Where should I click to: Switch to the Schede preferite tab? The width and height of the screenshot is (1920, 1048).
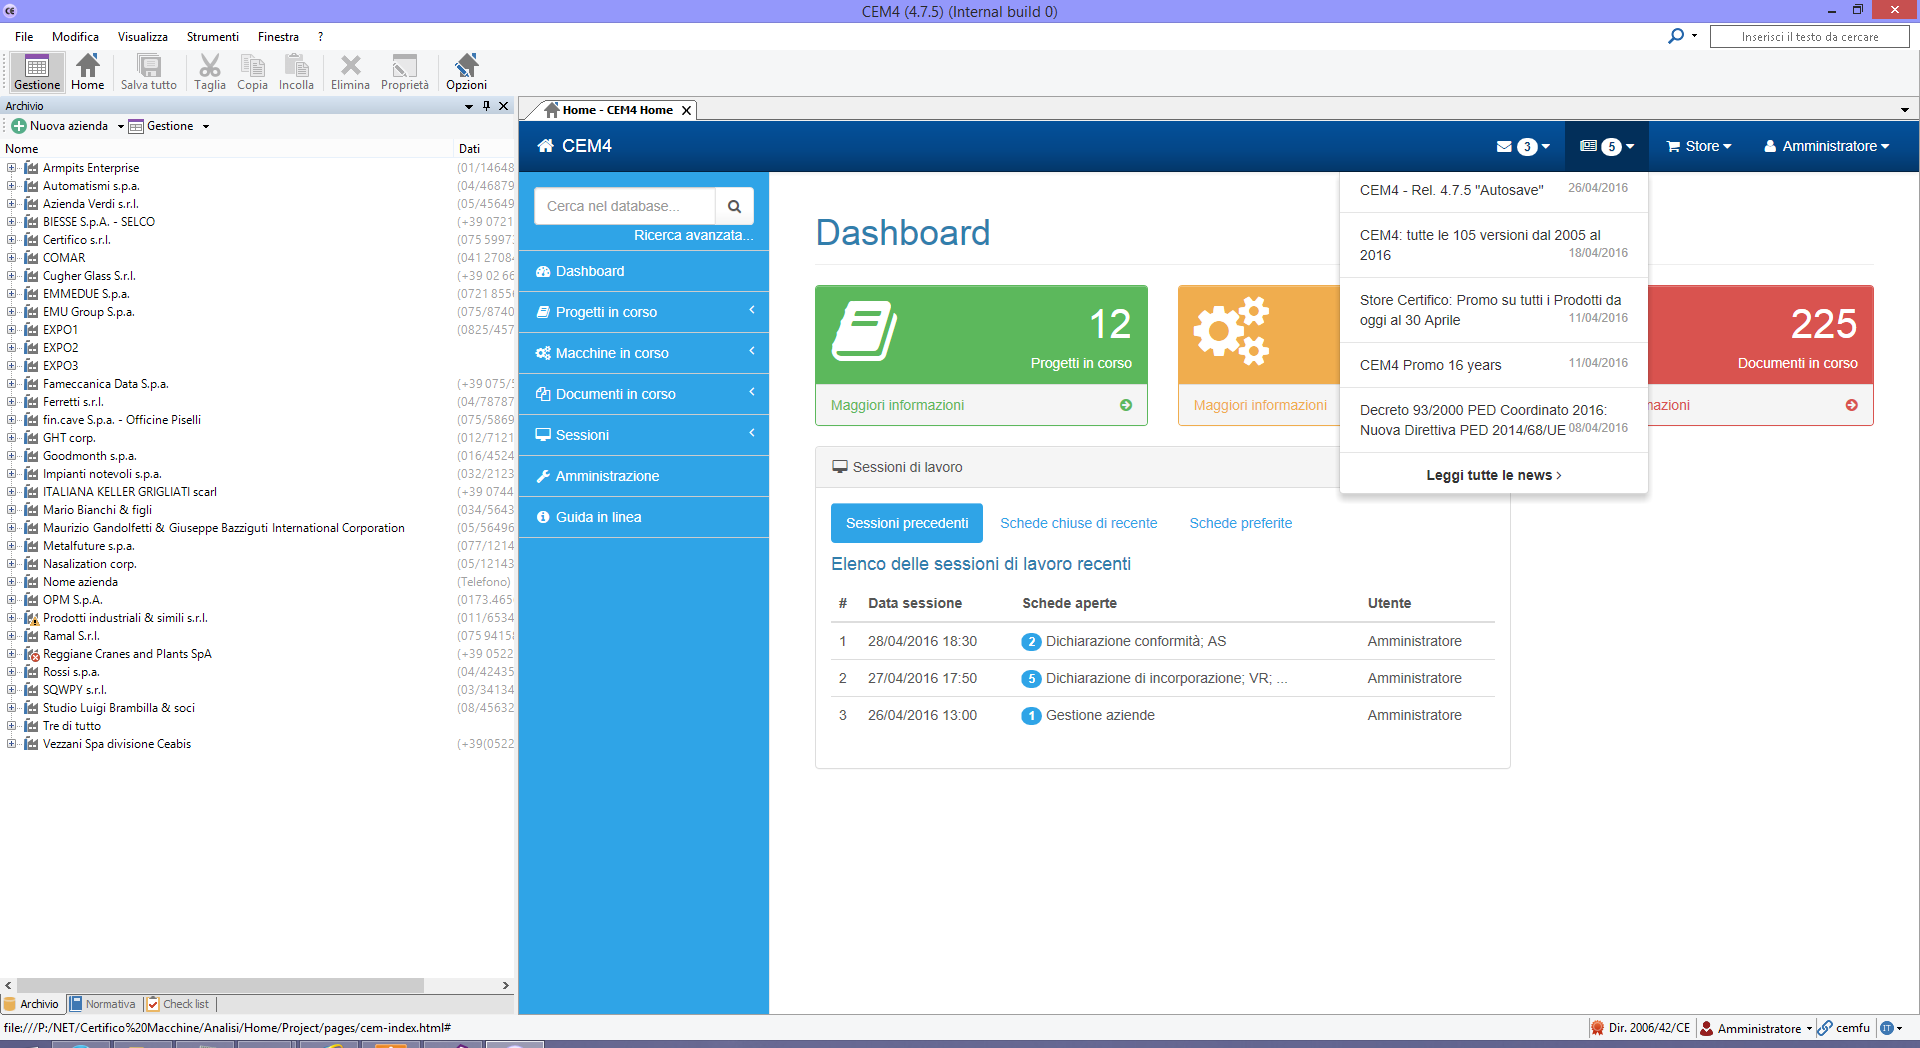(1240, 523)
